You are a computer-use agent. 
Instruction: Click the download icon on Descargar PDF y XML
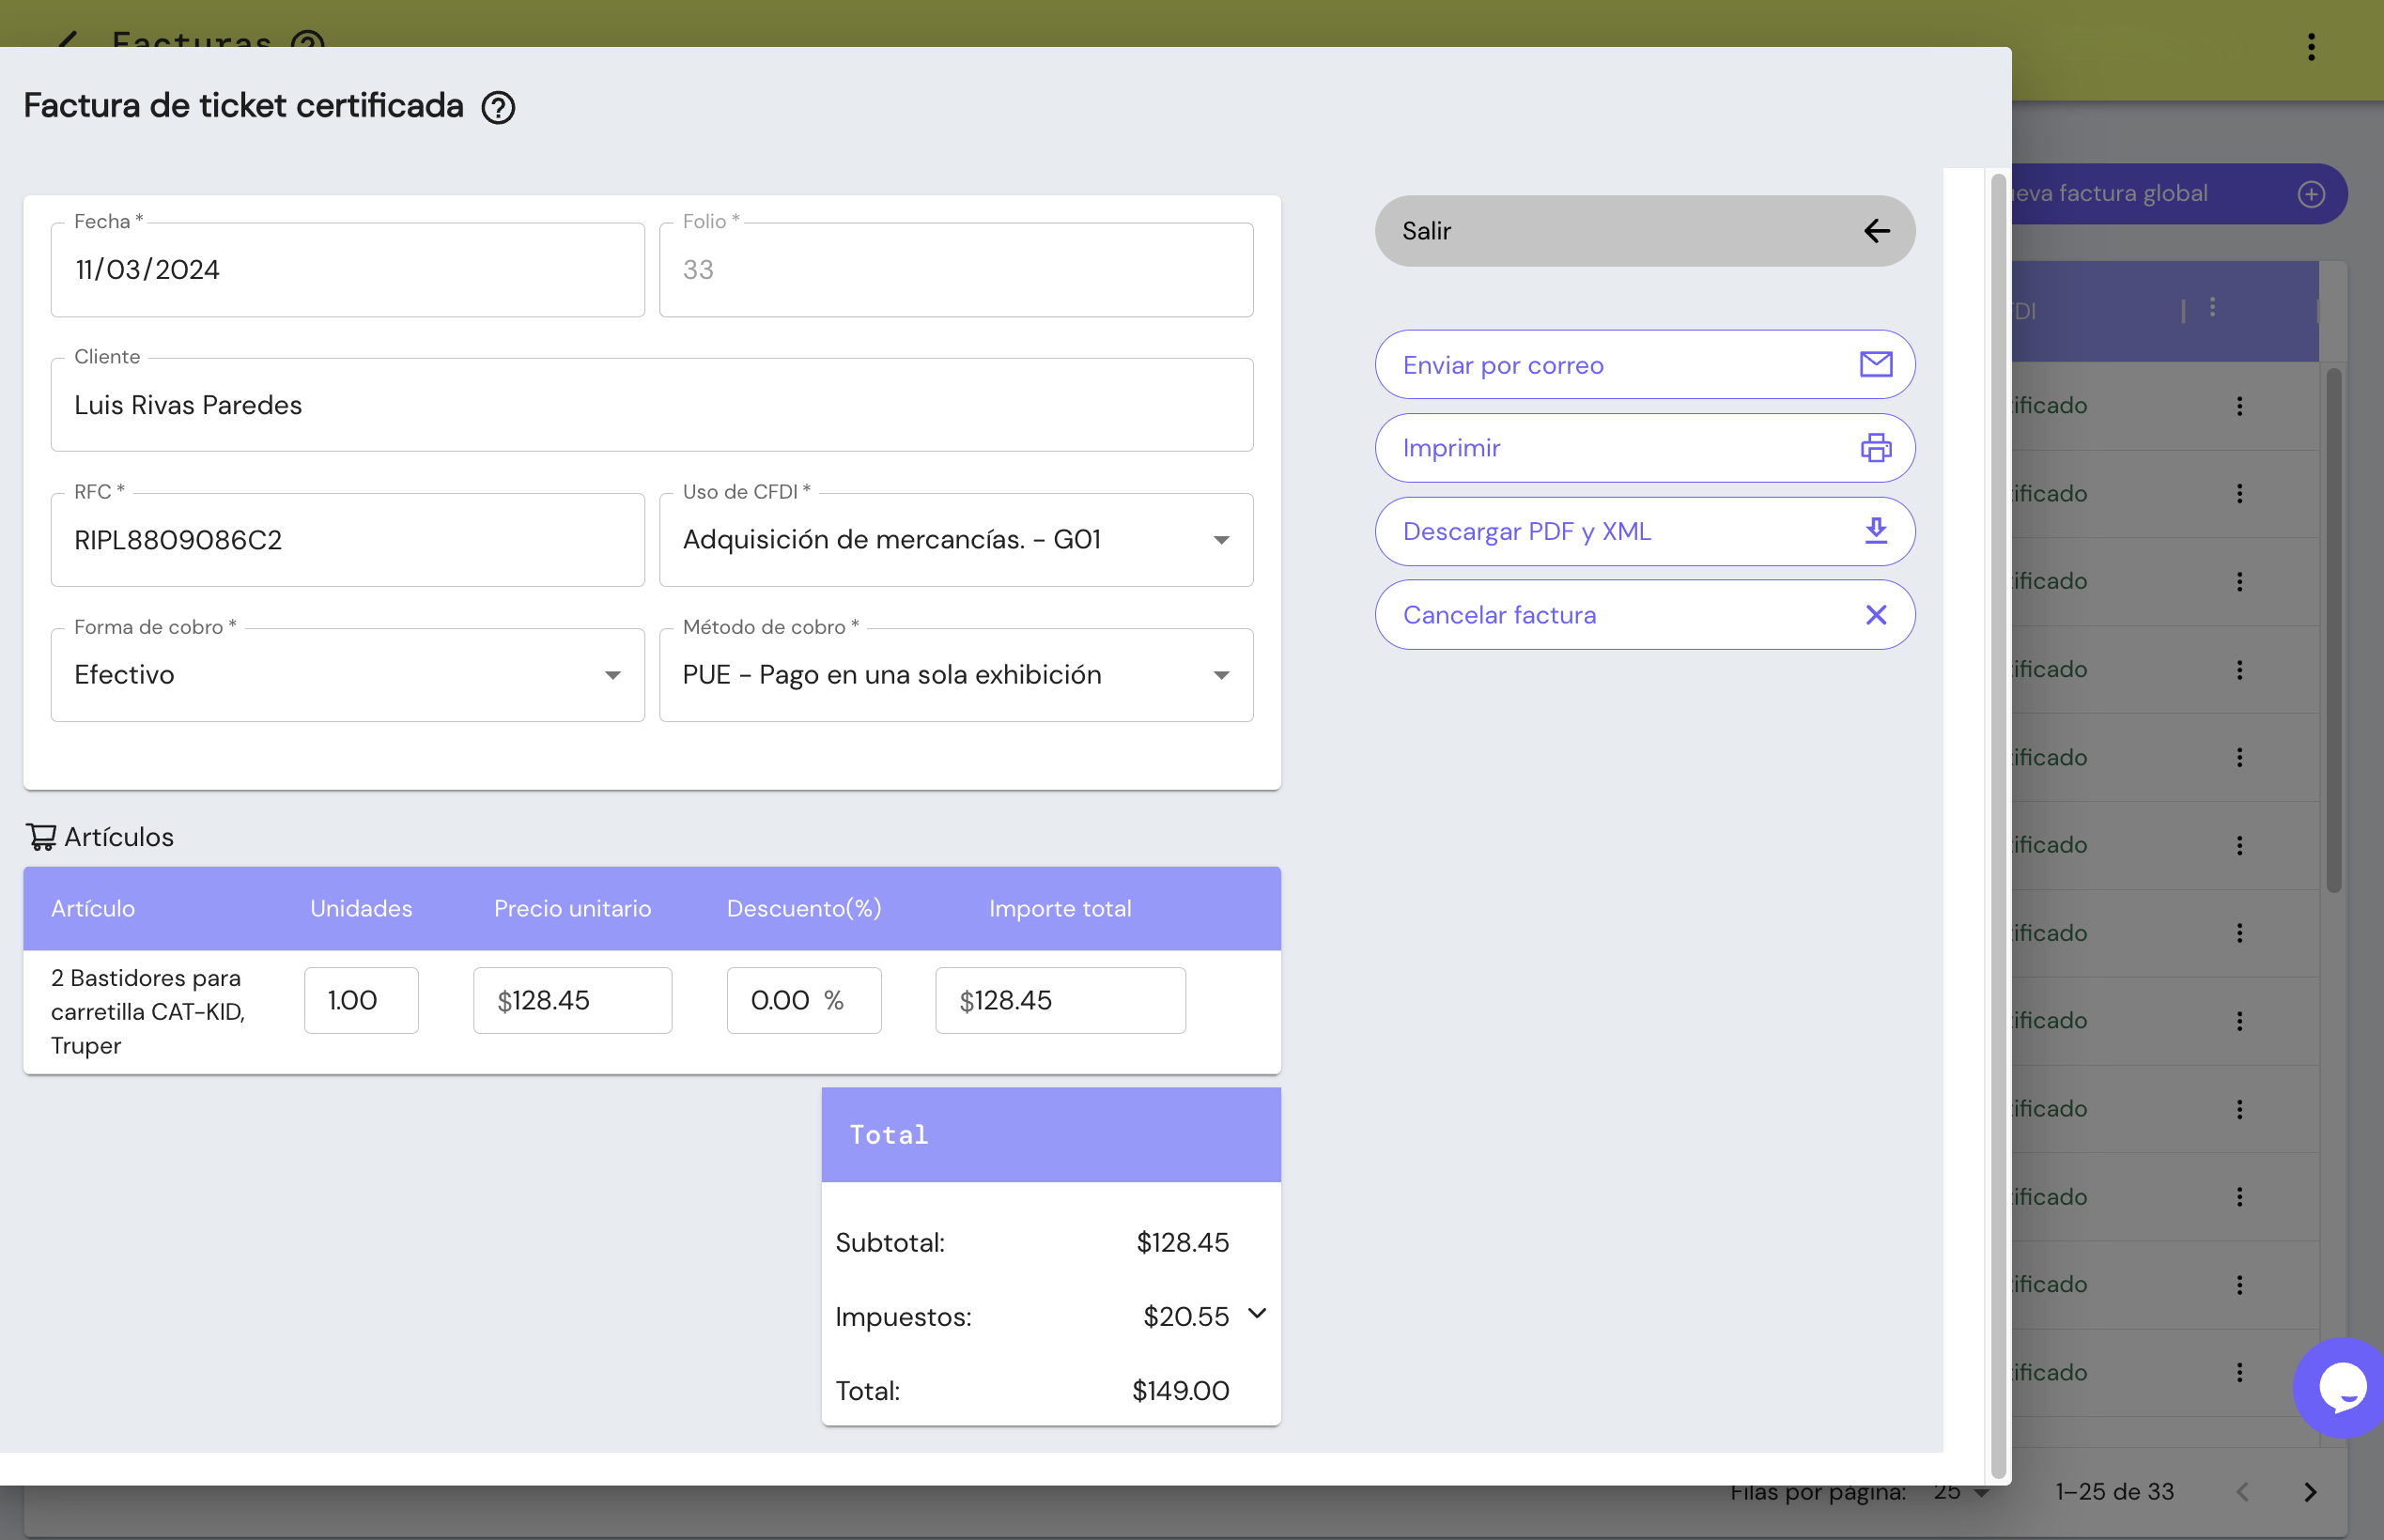click(x=1876, y=531)
